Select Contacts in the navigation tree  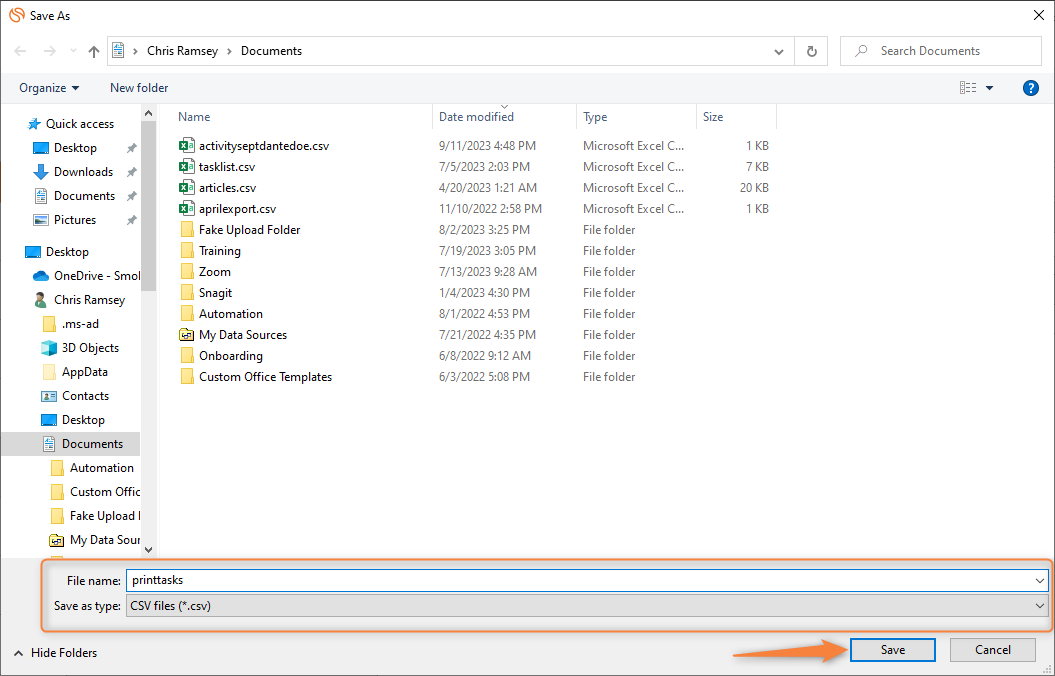(85, 396)
